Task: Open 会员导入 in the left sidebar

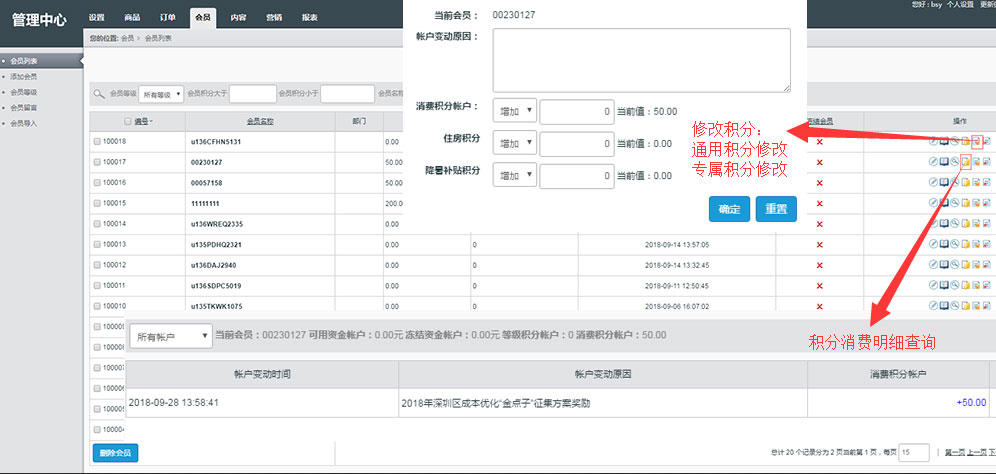Action: [x=24, y=123]
